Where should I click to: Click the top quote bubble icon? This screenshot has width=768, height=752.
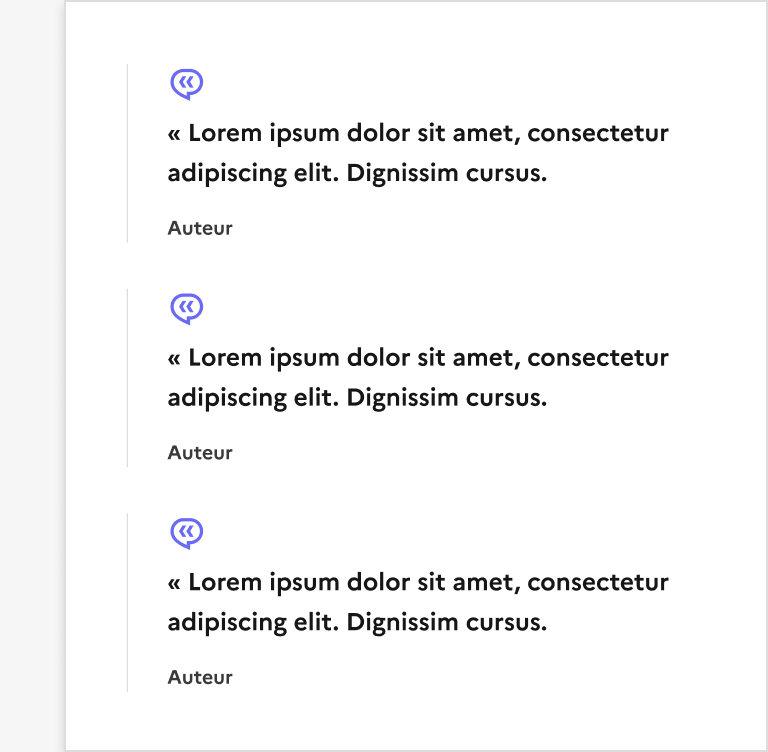pos(187,85)
